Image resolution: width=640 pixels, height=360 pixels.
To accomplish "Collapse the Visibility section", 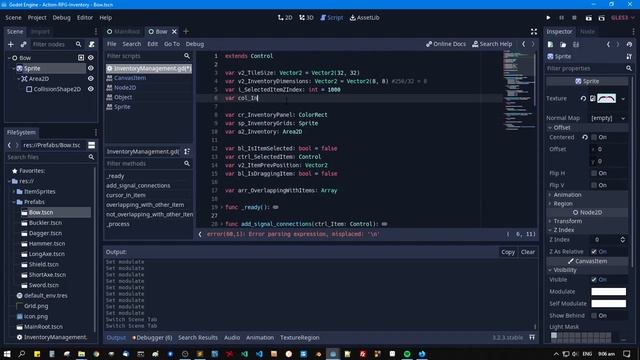I will click(587, 270).
